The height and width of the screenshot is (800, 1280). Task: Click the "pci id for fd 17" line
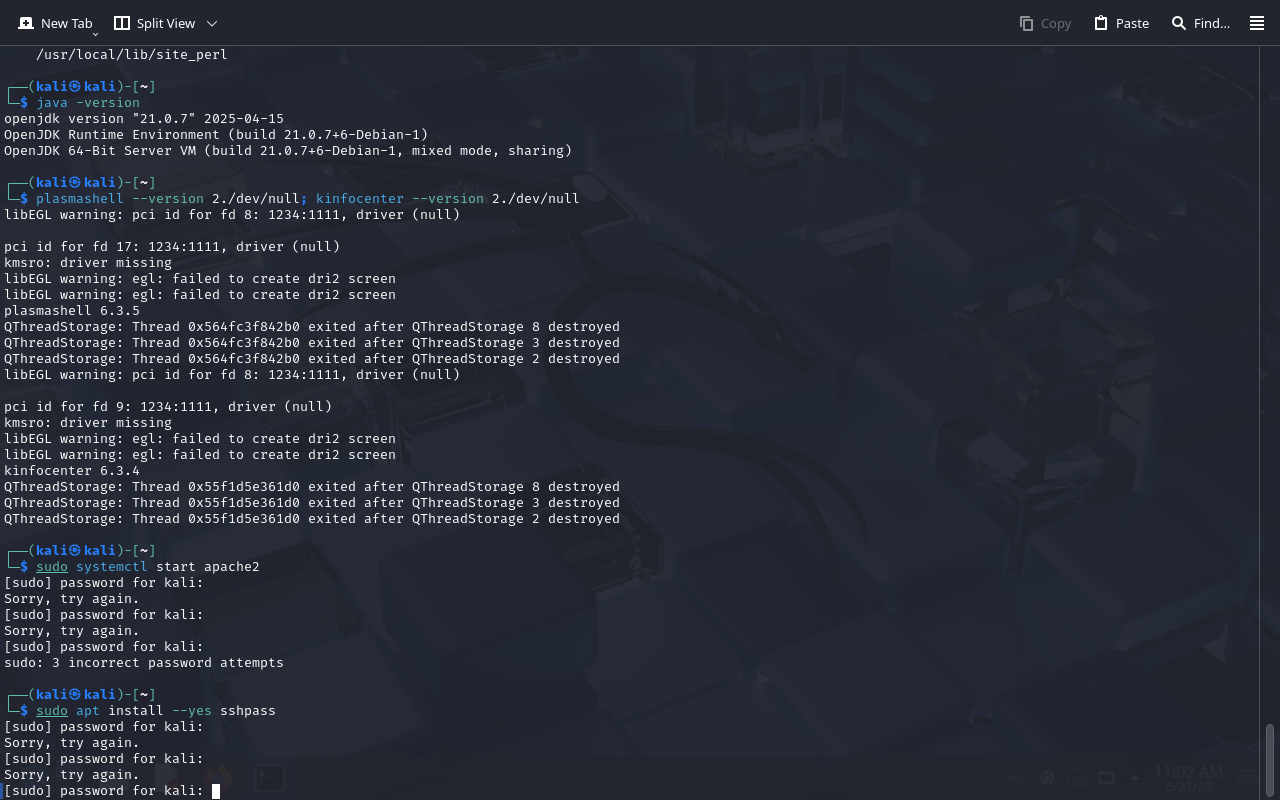172,247
